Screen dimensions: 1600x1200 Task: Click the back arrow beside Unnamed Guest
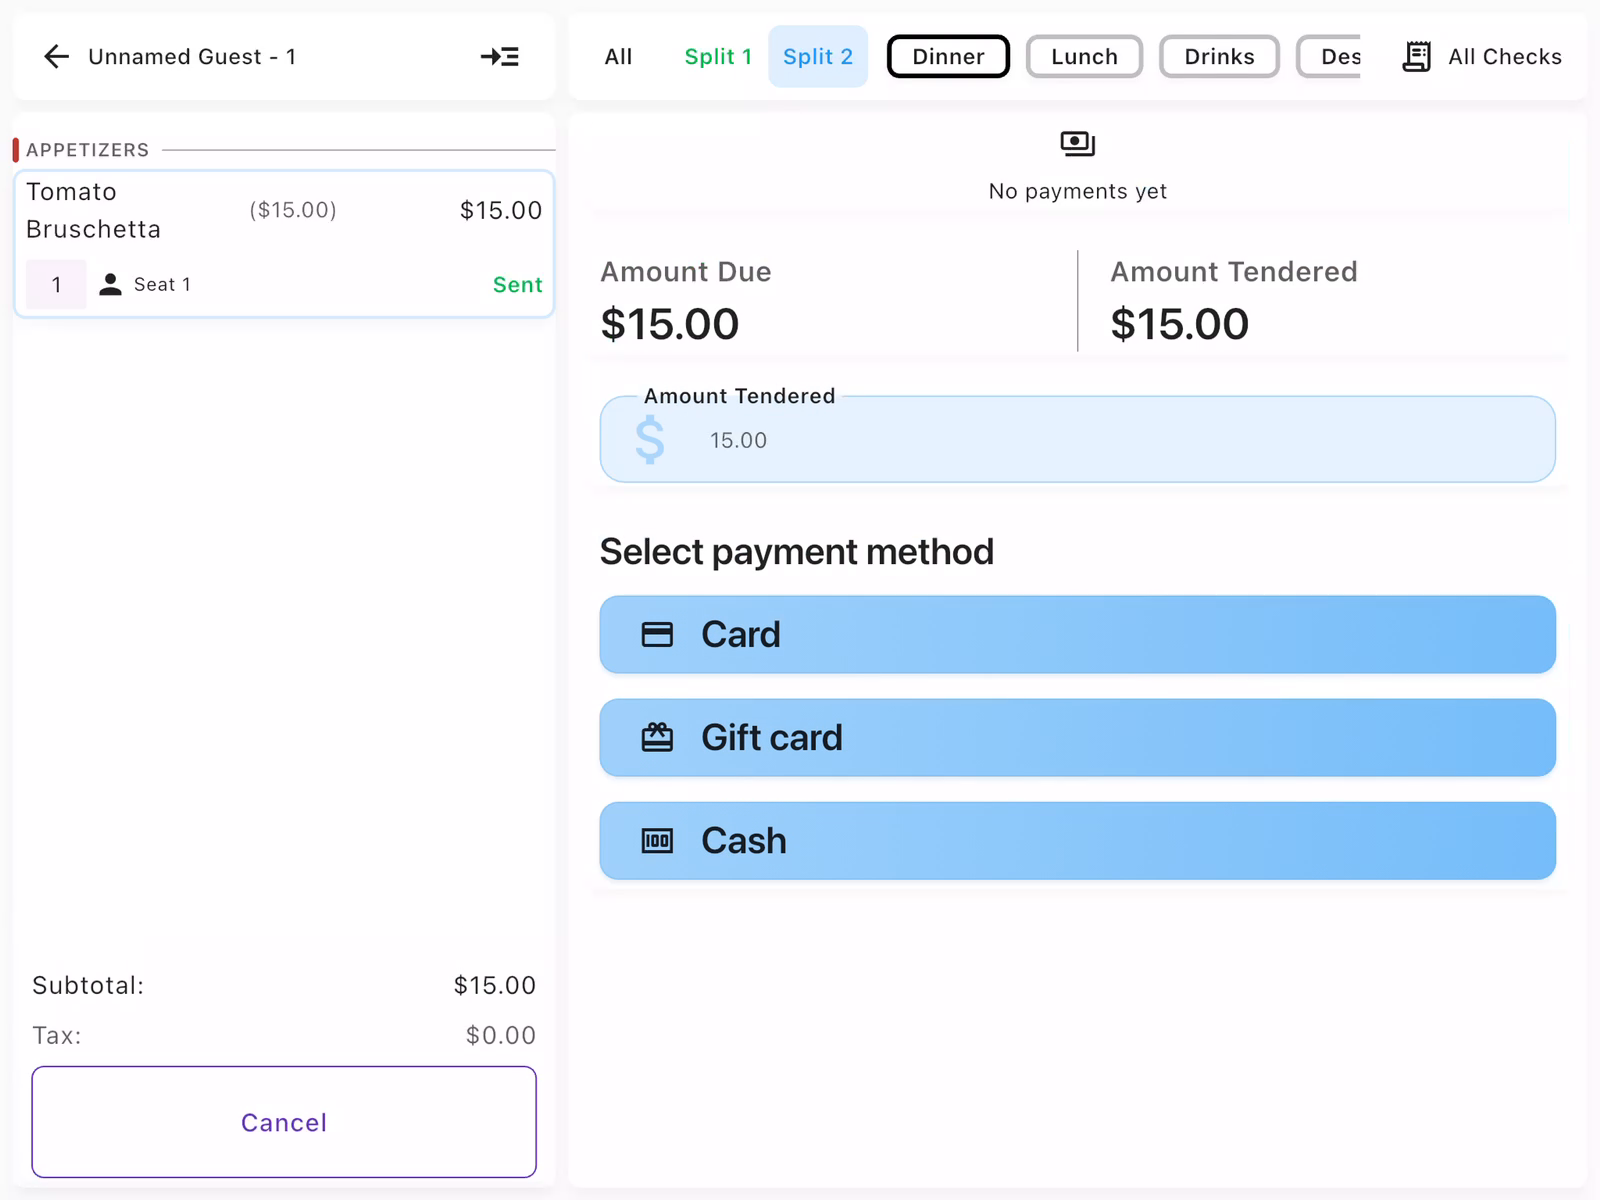tap(57, 57)
